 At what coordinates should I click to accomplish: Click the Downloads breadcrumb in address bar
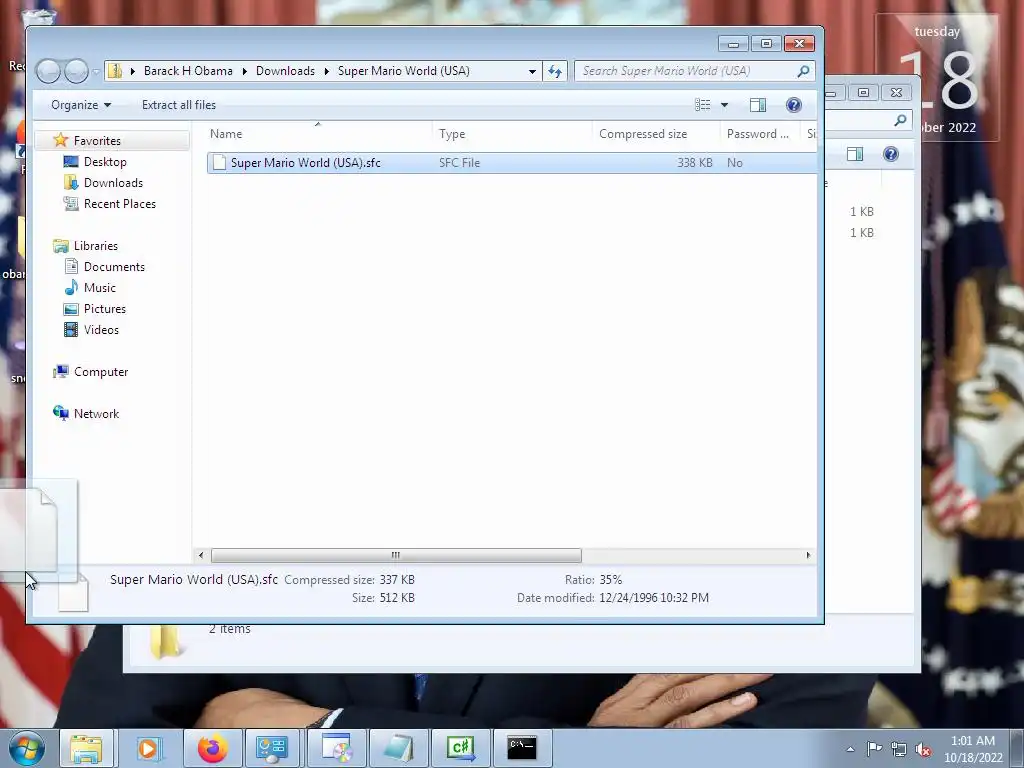pos(285,71)
